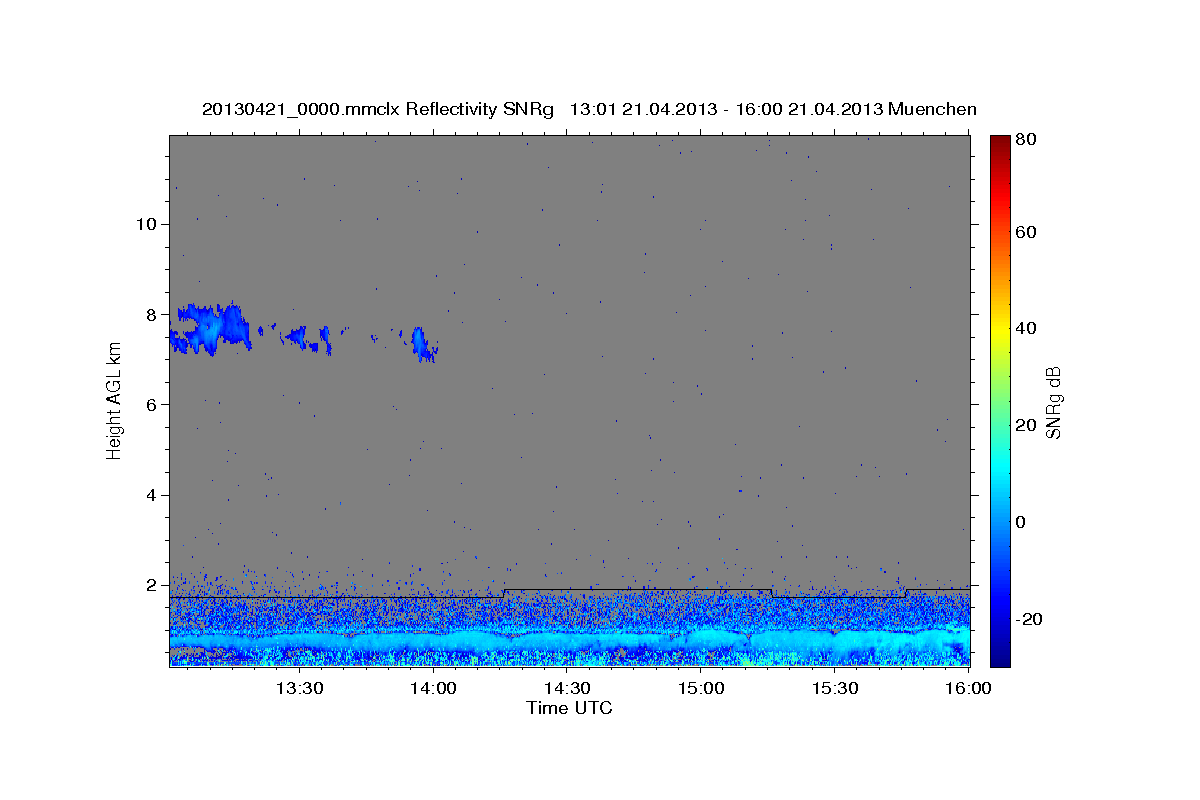Click the 14:30 time tick label

567,689
